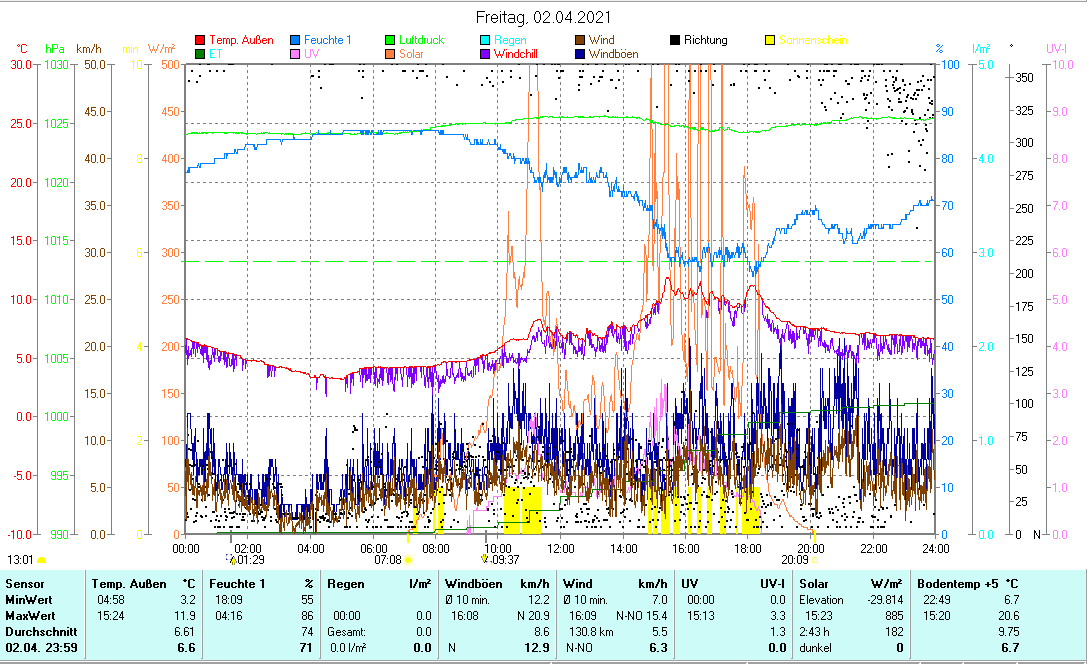The height and width of the screenshot is (664, 1087).
Task: Click the red Temp. Außen legend square
Action: coord(200,40)
